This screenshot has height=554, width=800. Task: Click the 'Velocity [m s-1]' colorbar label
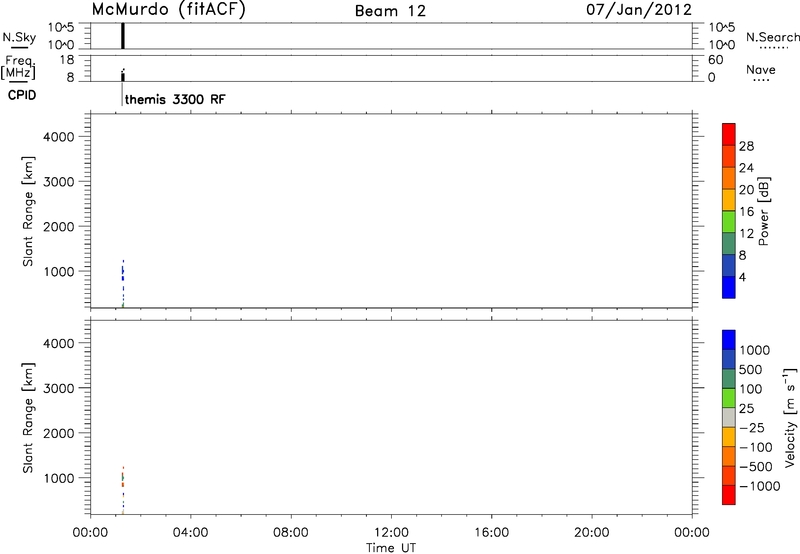(x=789, y=417)
